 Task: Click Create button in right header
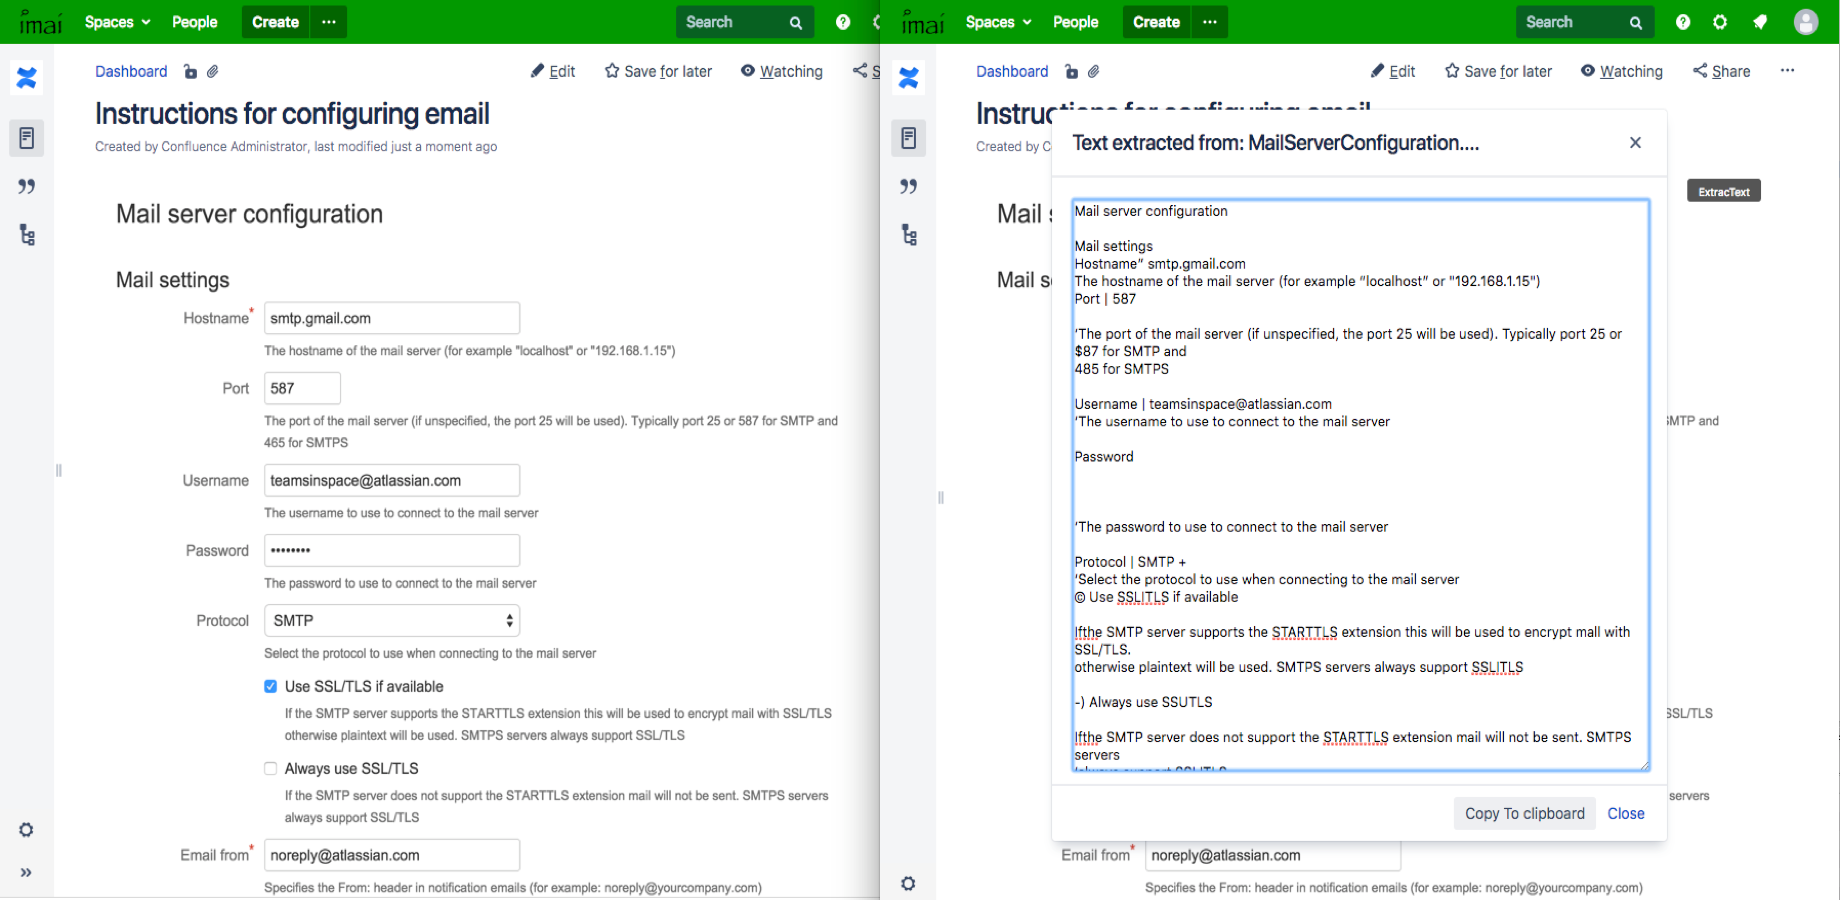point(1157,22)
